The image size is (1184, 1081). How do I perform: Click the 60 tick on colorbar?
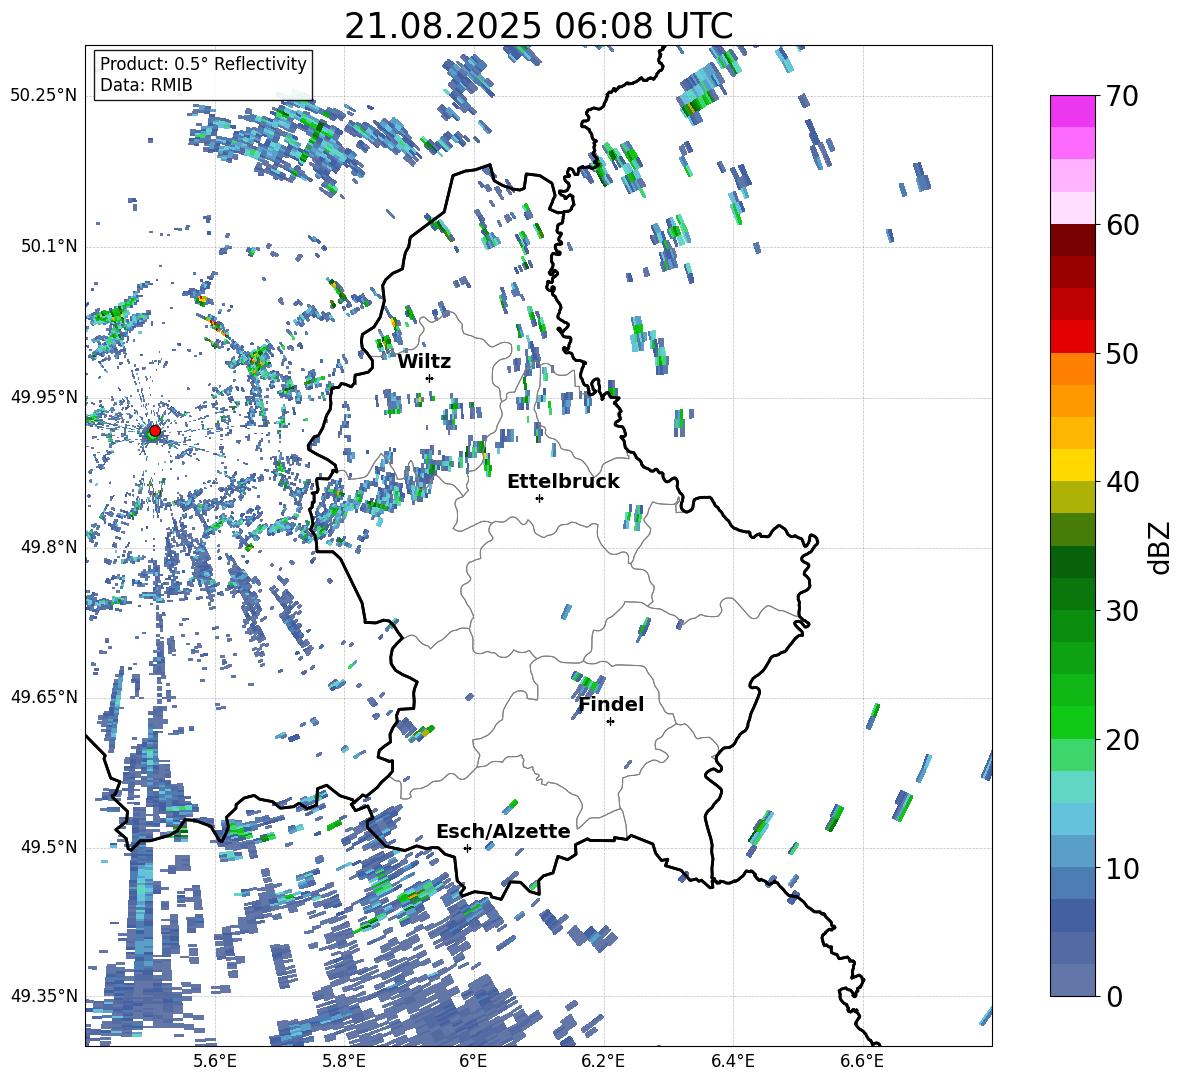click(1122, 225)
